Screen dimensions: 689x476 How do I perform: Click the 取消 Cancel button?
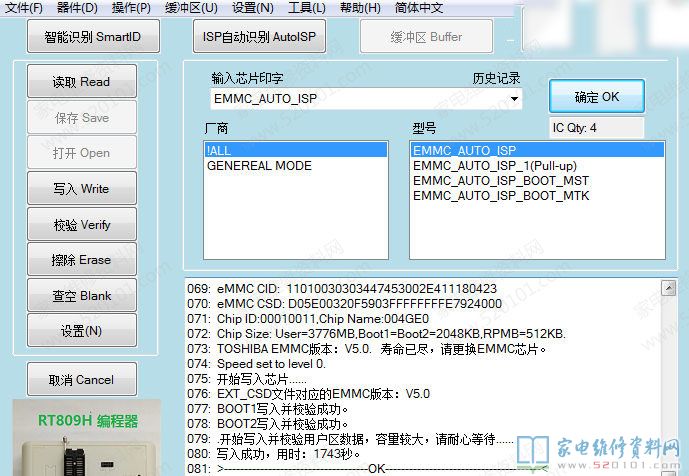[82, 380]
